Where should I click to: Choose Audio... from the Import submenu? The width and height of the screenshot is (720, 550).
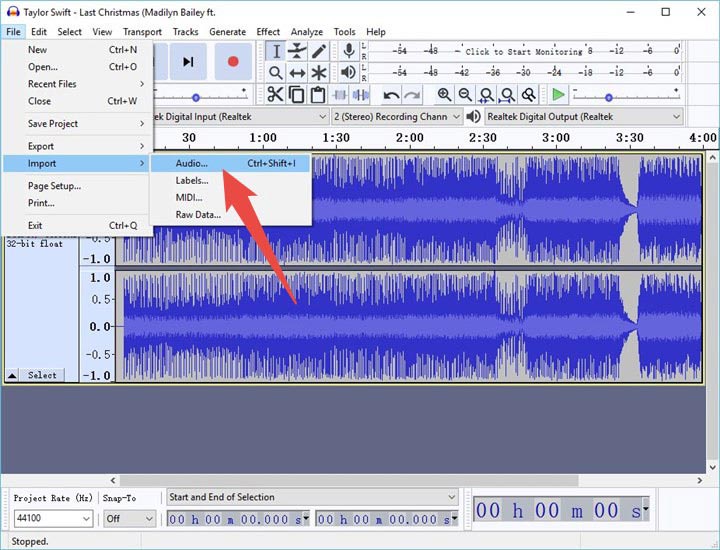(x=191, y=163)
